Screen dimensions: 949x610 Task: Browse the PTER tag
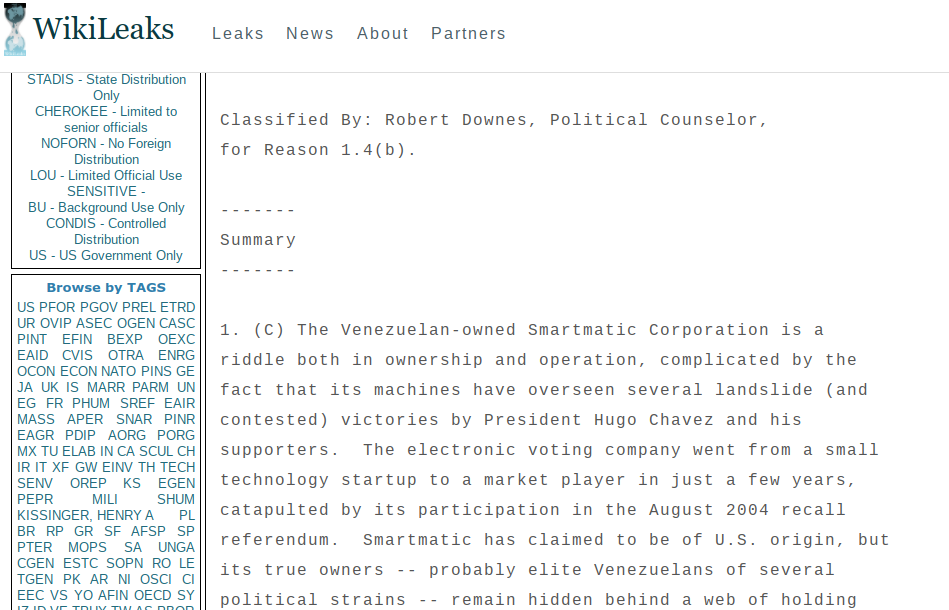click(34, 547)
